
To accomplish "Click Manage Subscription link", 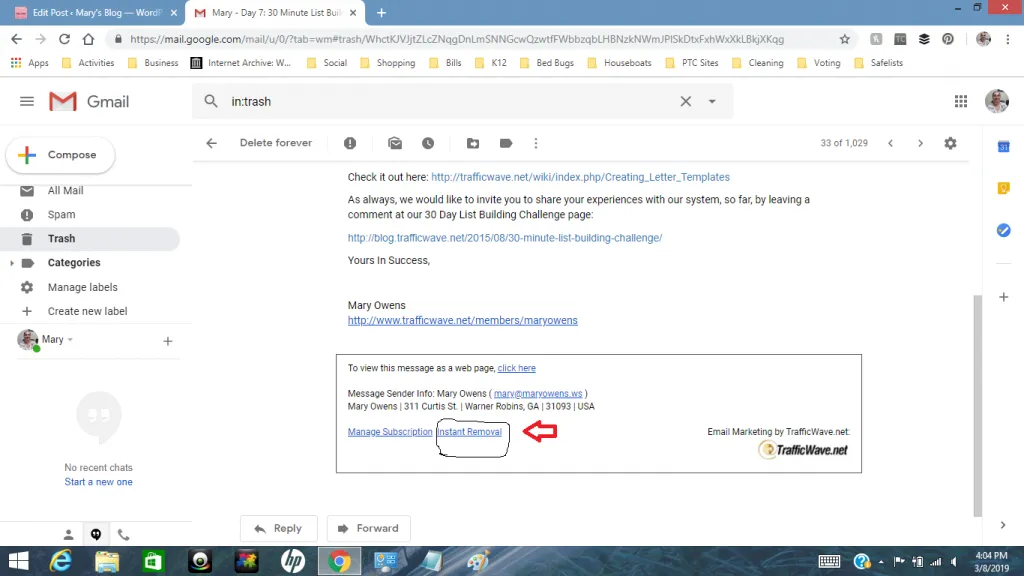I will [390, 432].
